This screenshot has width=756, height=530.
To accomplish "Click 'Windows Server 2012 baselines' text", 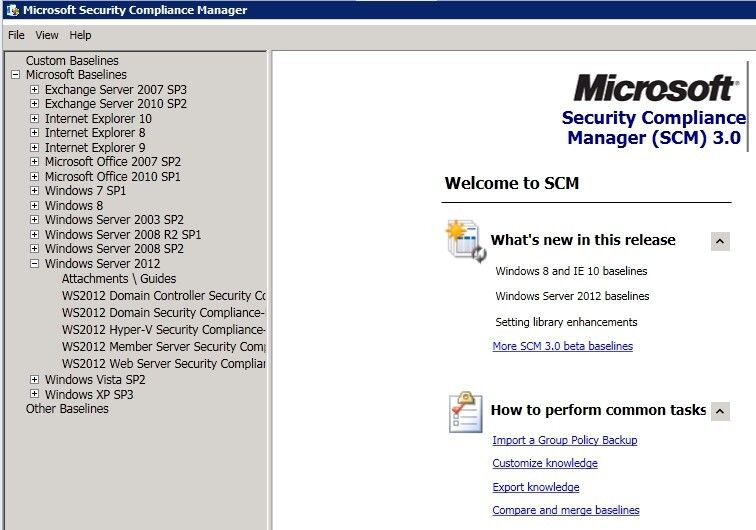I will [572, 296].
